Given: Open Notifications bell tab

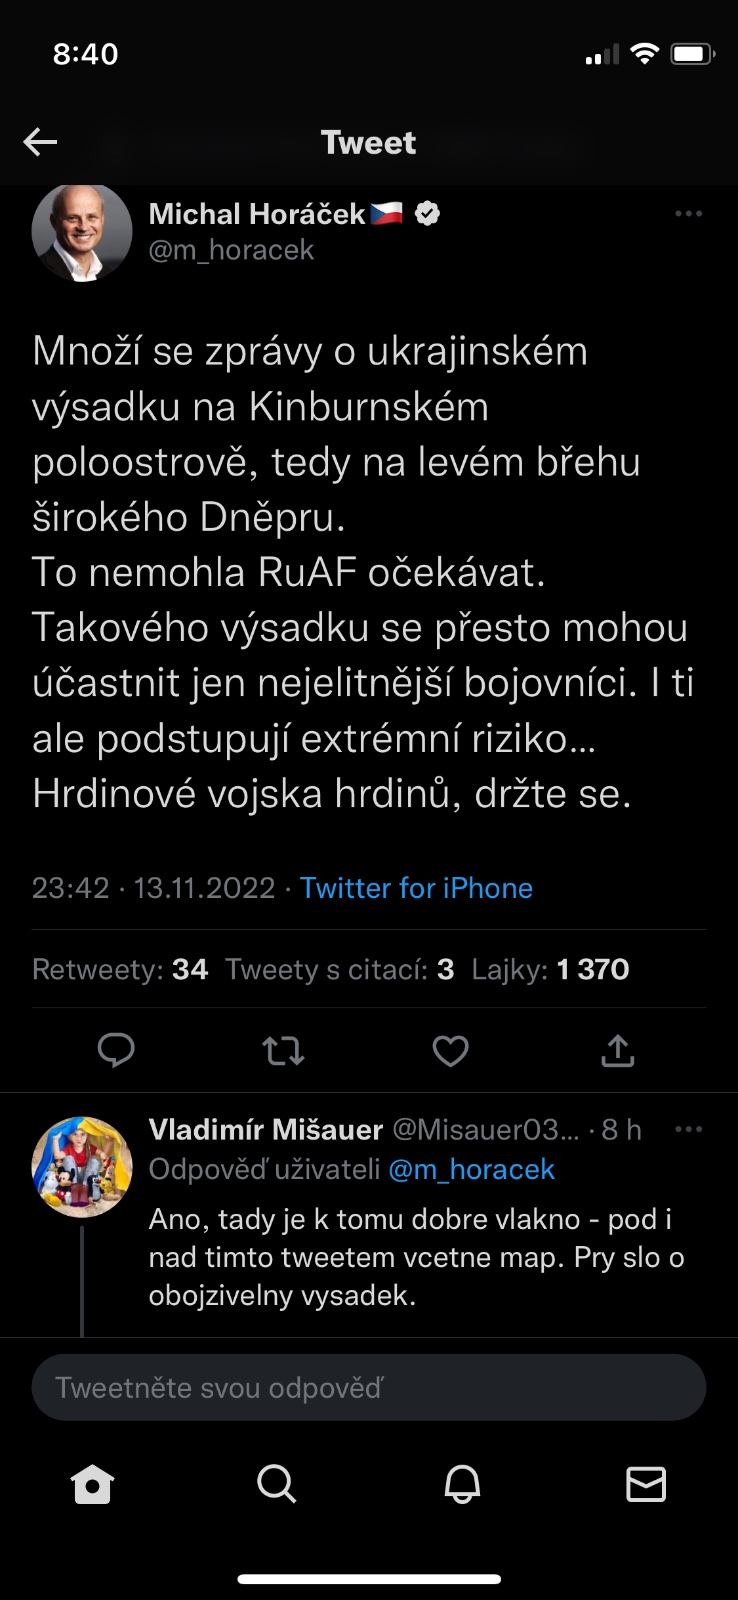Looking at the screenshot, I should click(462, 1485).
